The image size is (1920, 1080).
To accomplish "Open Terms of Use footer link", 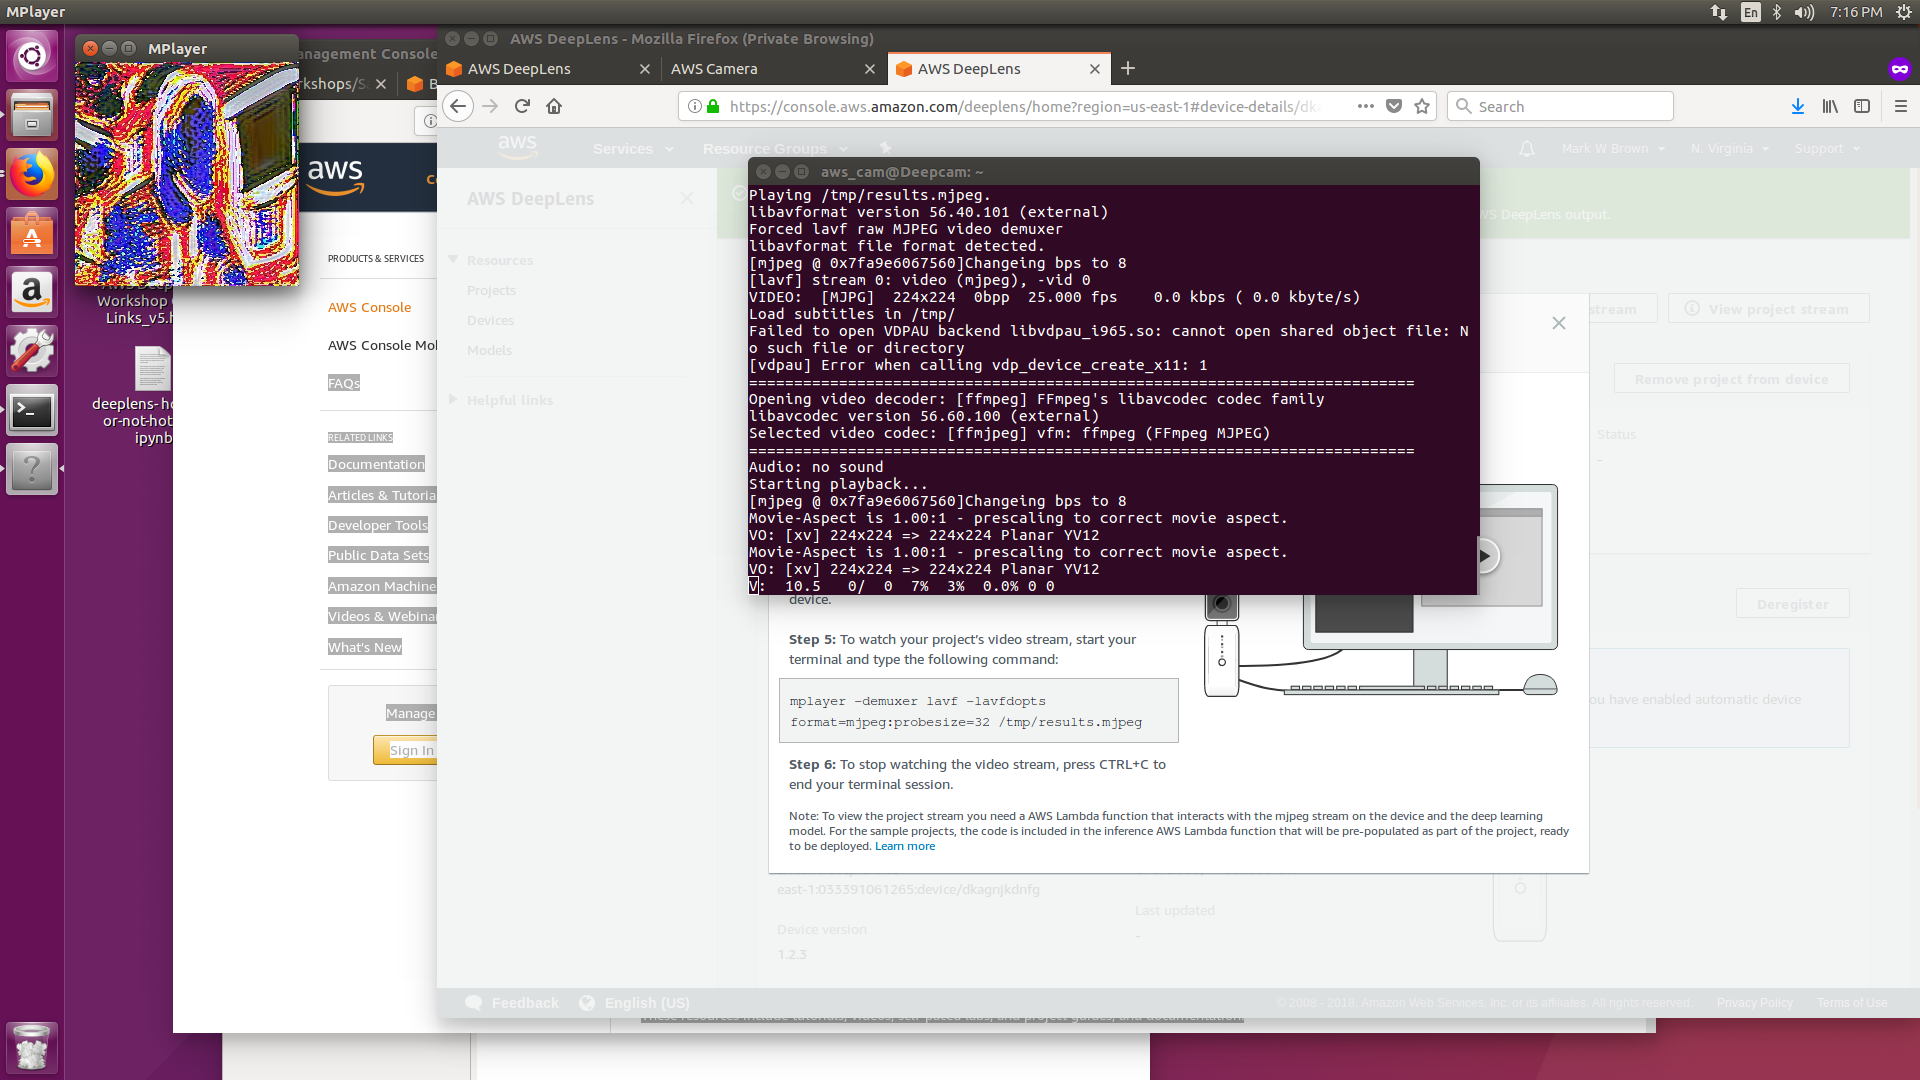I will coord(1852,1003).
